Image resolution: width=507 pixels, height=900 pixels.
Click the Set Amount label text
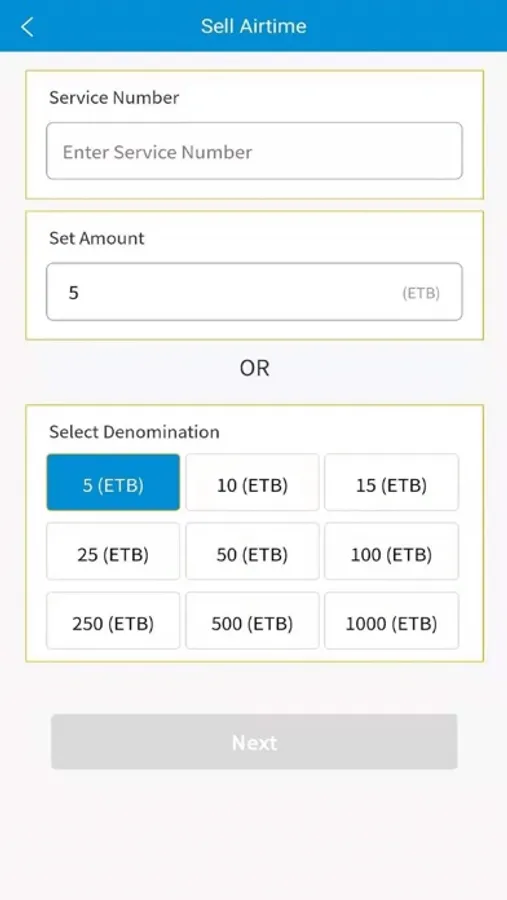97,238
